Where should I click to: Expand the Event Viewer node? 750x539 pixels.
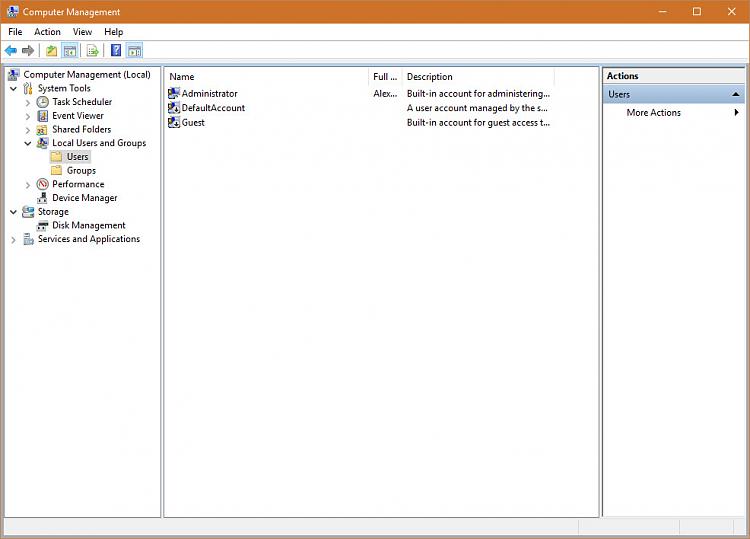coord(28,116)
